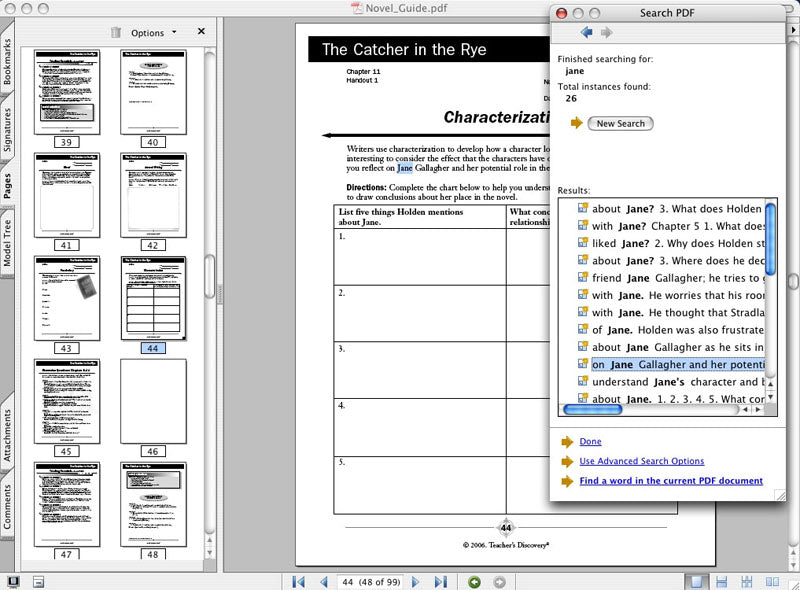Click the Done link
800x590 pixels.
[590, 441]
